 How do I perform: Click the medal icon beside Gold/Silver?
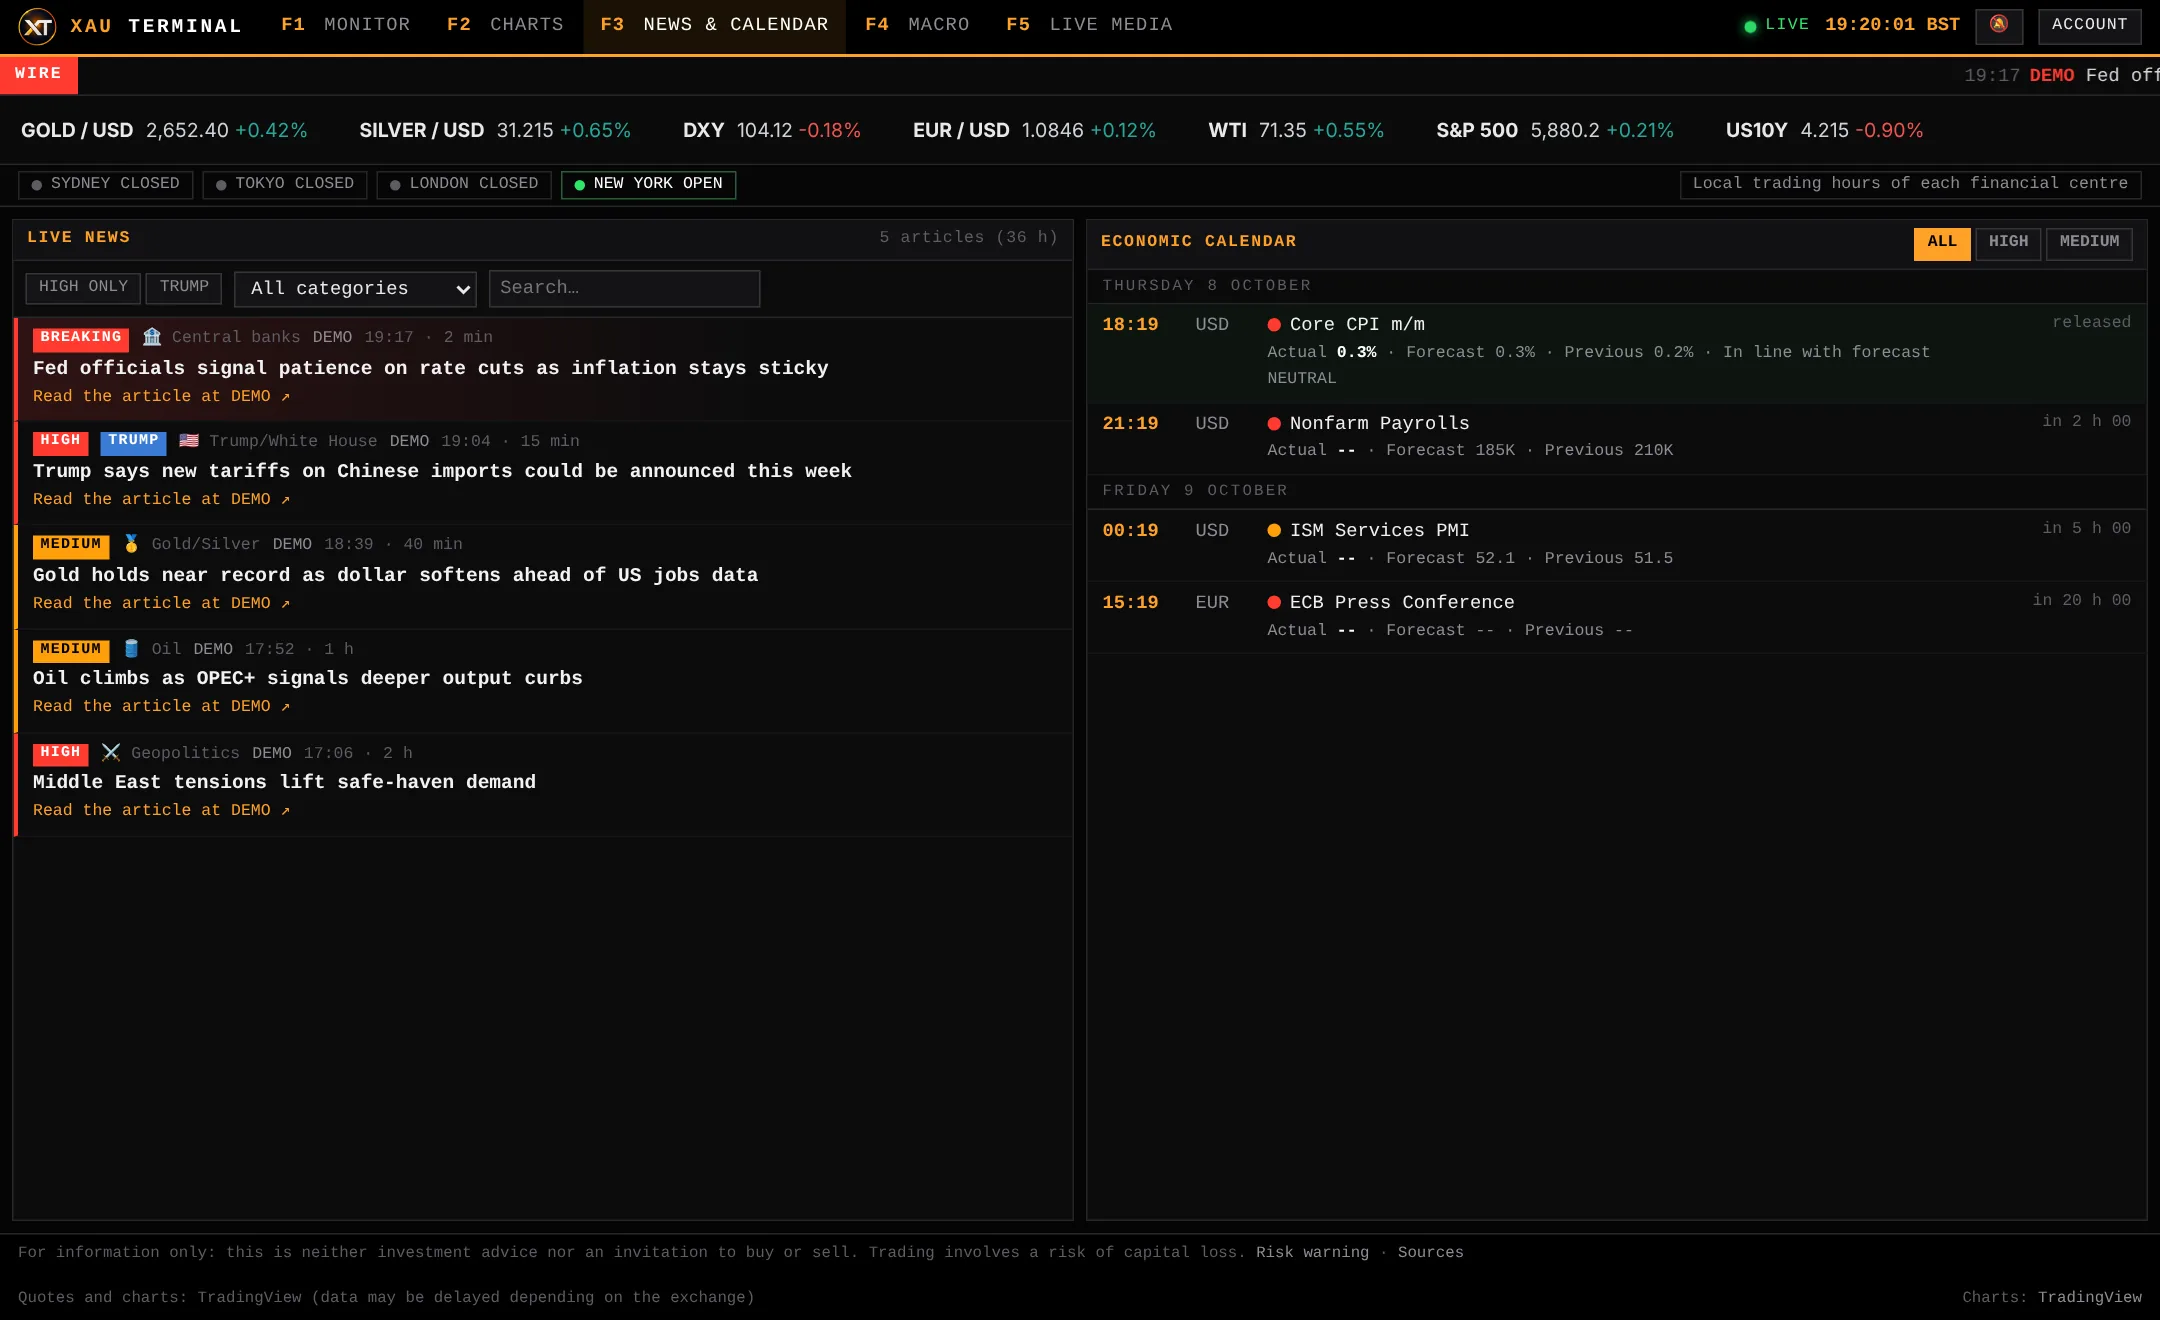point(131,544)
